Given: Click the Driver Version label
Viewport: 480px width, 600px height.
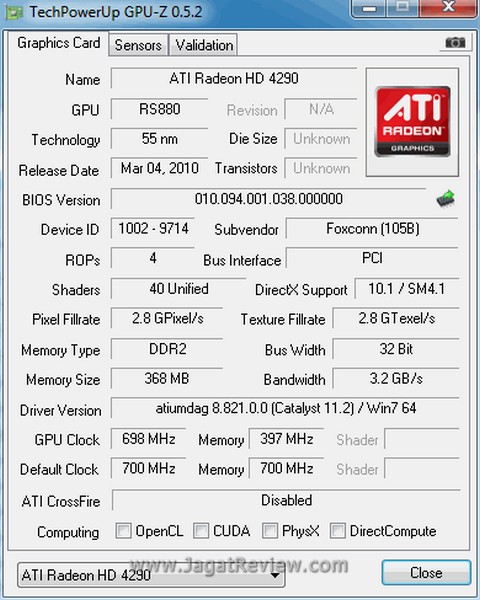Looking at the screenshot, I should (x=60, y=410).
